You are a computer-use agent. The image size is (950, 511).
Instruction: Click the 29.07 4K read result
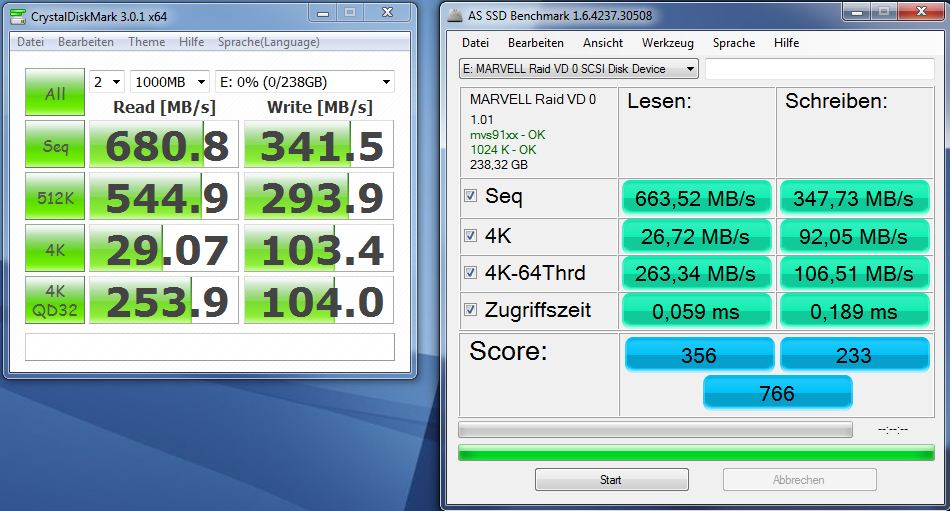click(164, 249)
